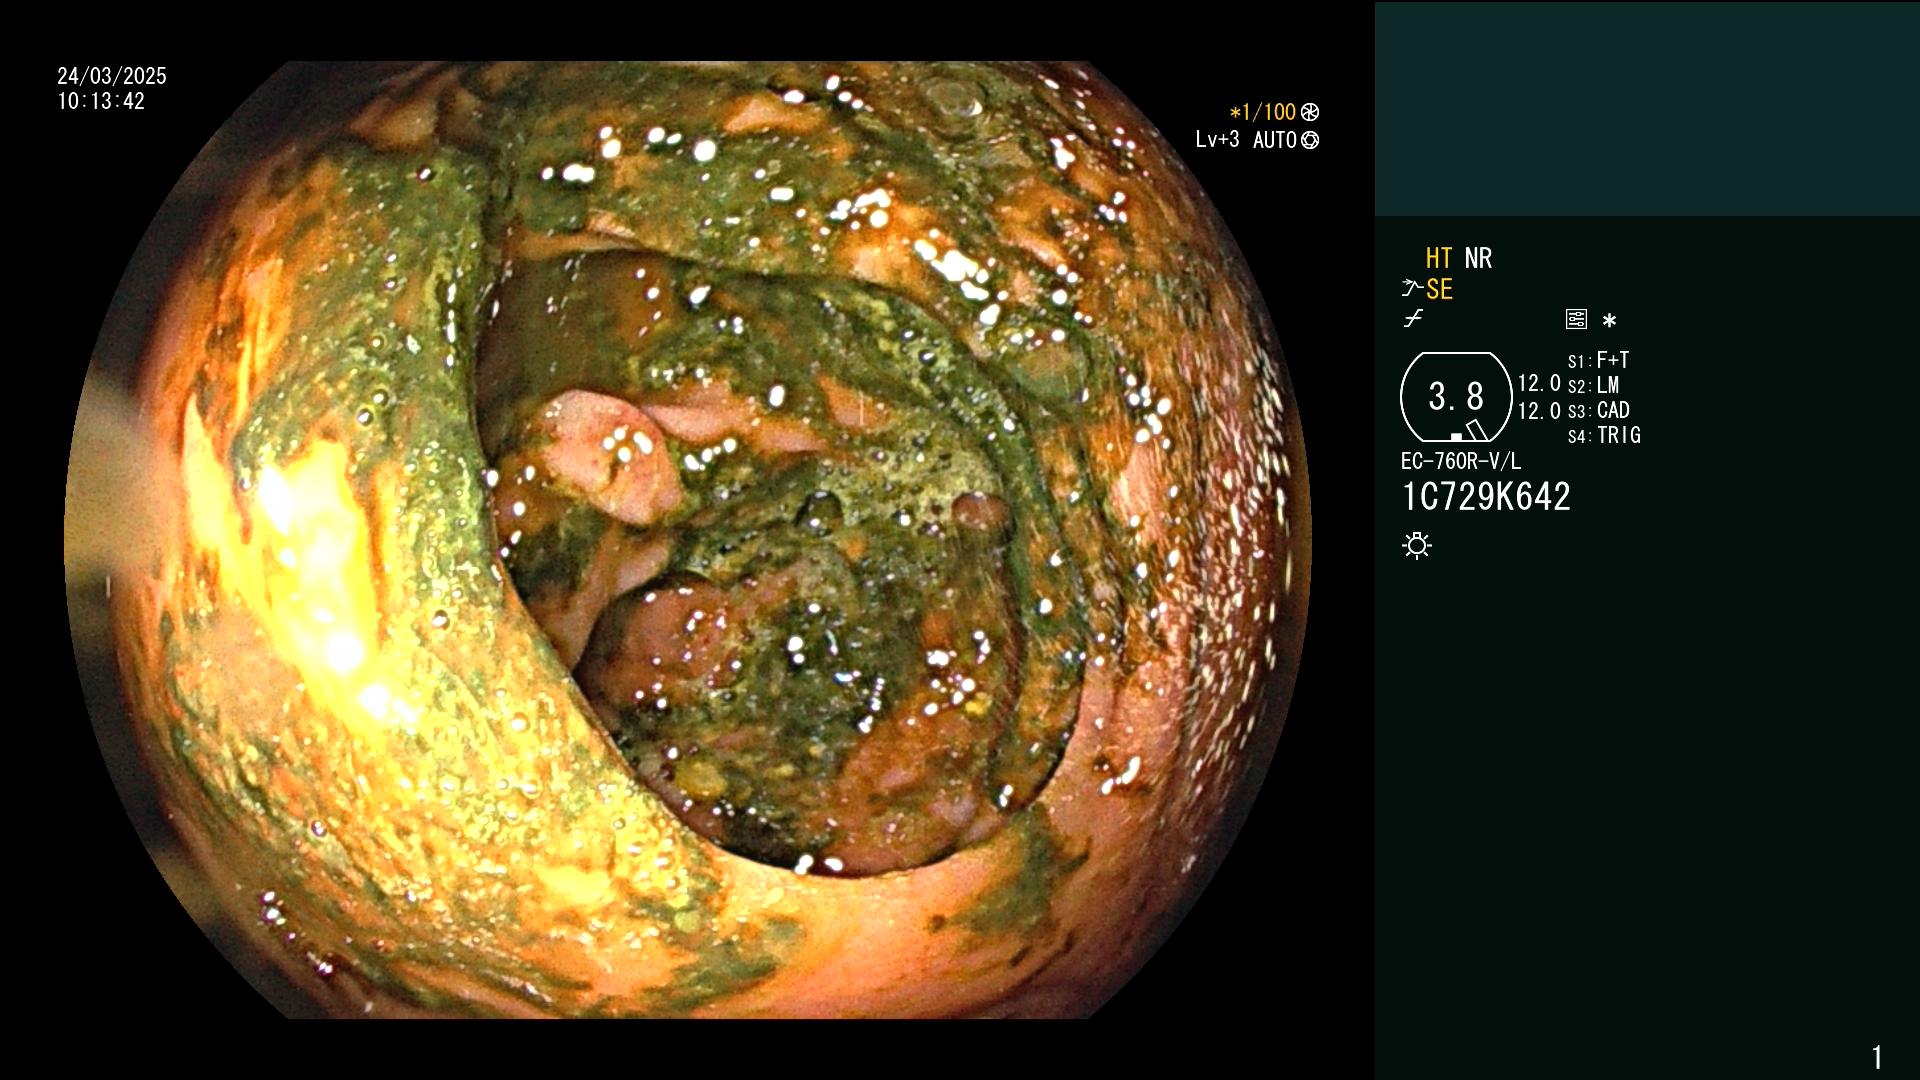Click the lower 12.0 value
Screen dimensions: 1920x1080
point(1539,411)
